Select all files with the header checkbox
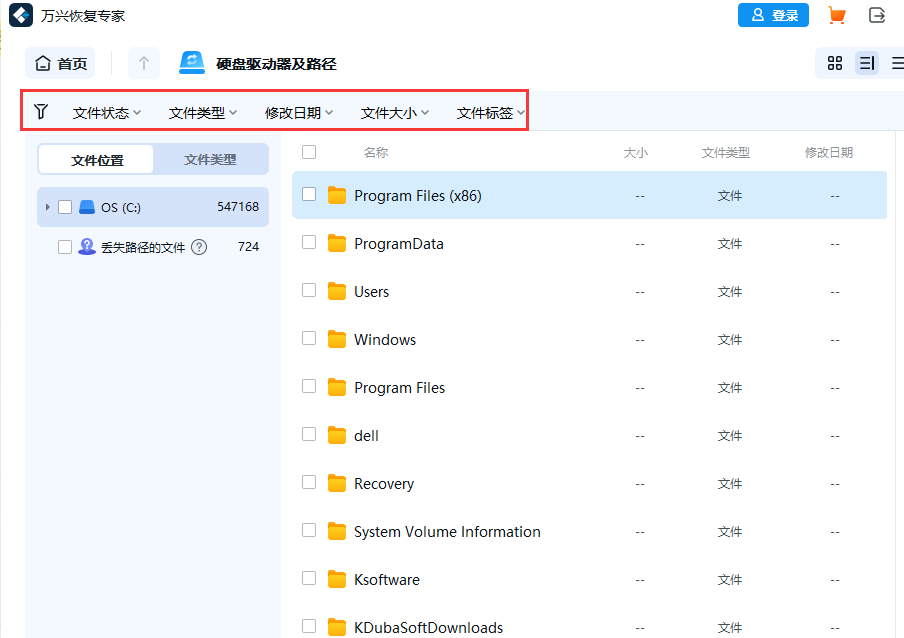The height and width of the screenshot is (638, 904). coord(309,152)
